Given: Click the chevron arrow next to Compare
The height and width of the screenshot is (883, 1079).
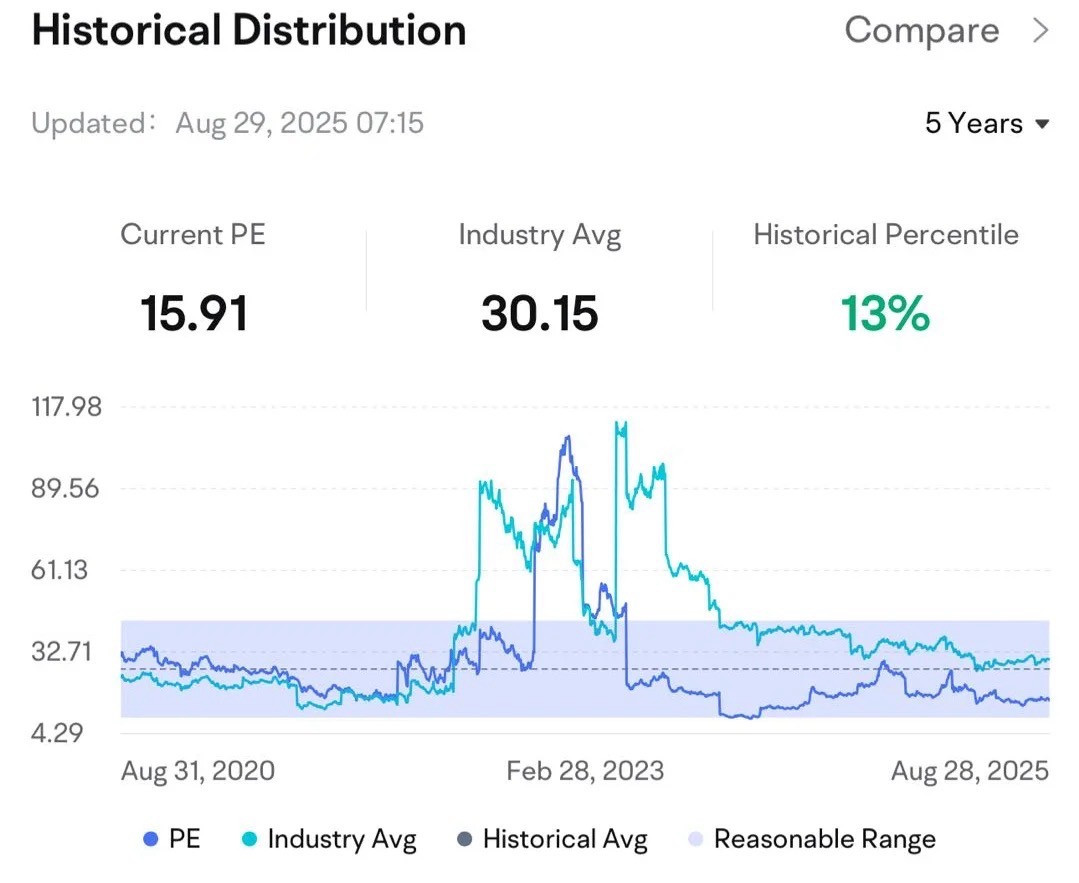Looking at the screenshot, I should pos(1040,31).
